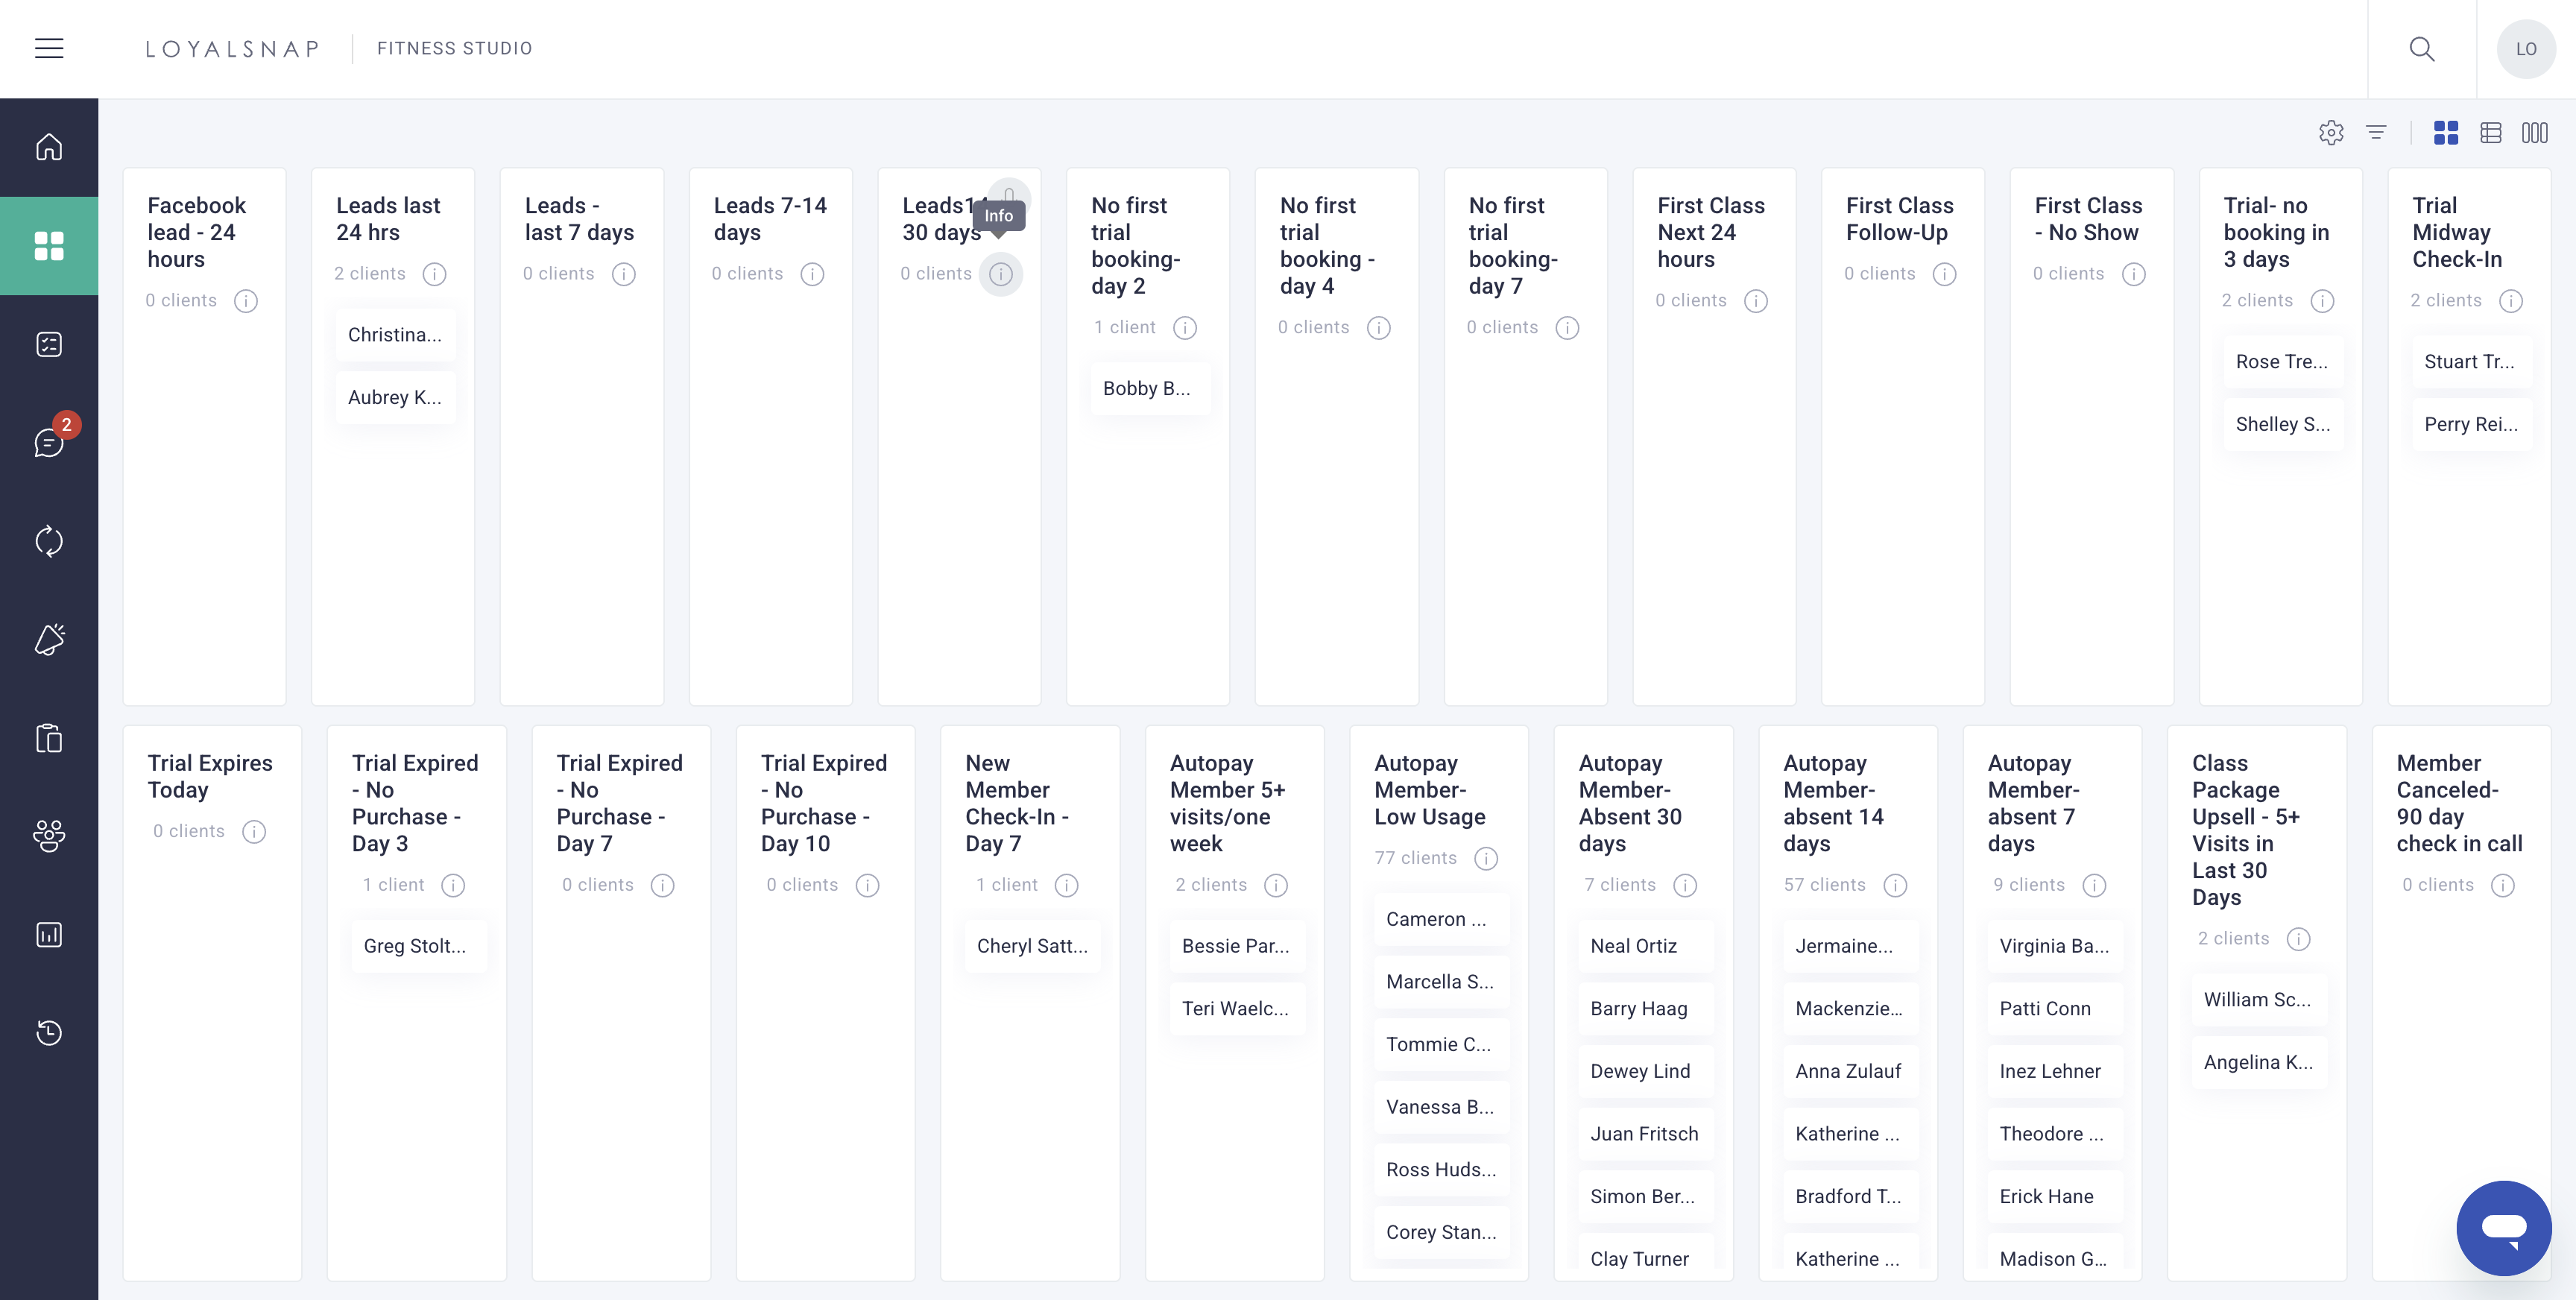Open search using the magnifier icon
The height and width of the screenshot is (1300, 2576).
pyautogui.click(x=2422, y=48)
